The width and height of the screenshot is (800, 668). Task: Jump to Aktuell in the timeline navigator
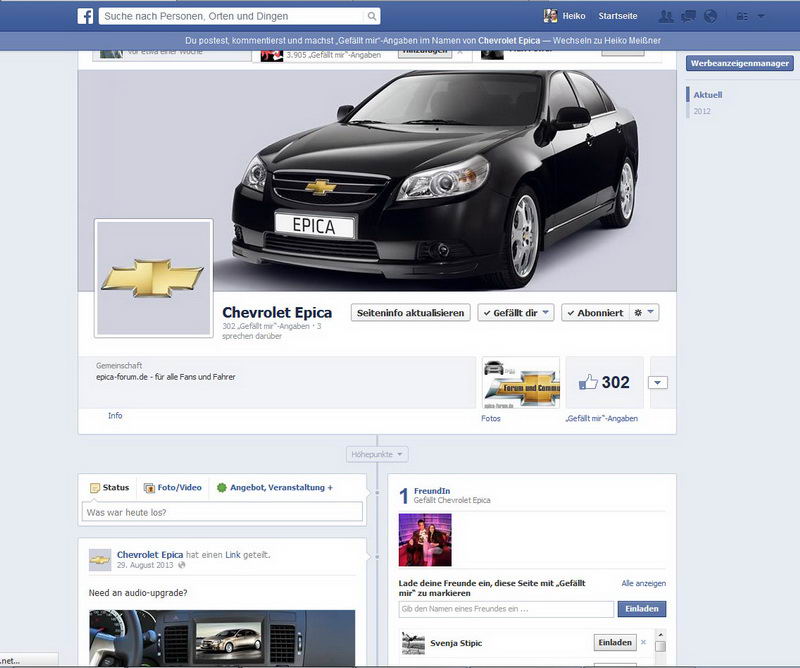click(x=708, y=95)
